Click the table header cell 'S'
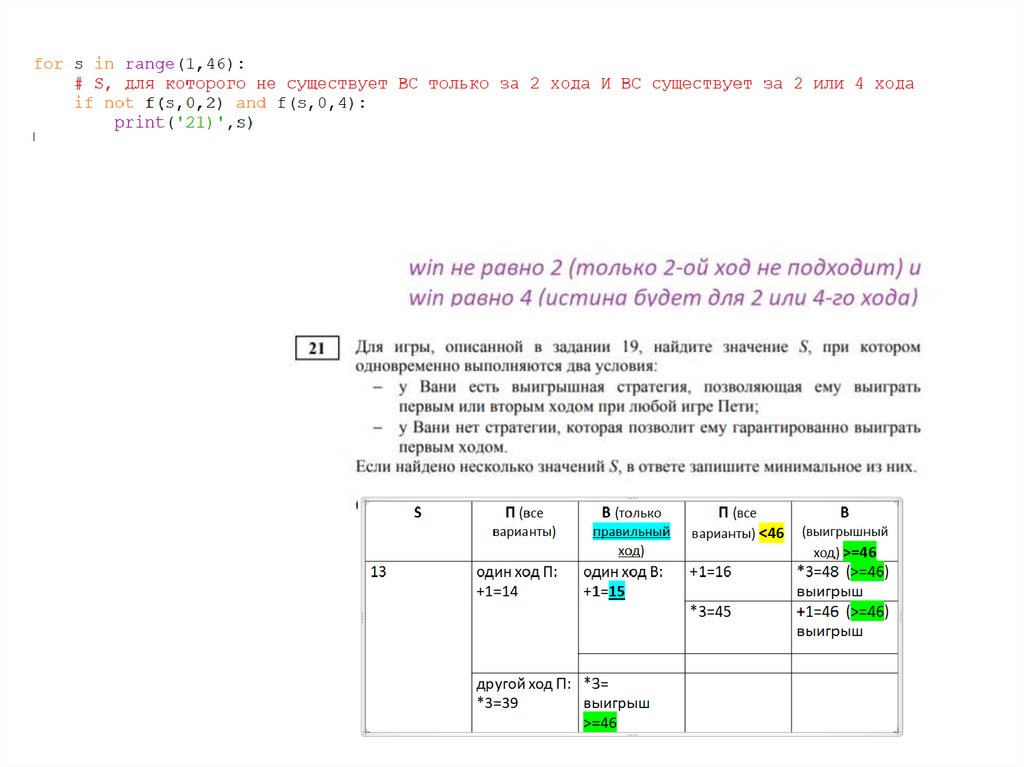Screen dimensions: 1024x767 pos(418,531)
